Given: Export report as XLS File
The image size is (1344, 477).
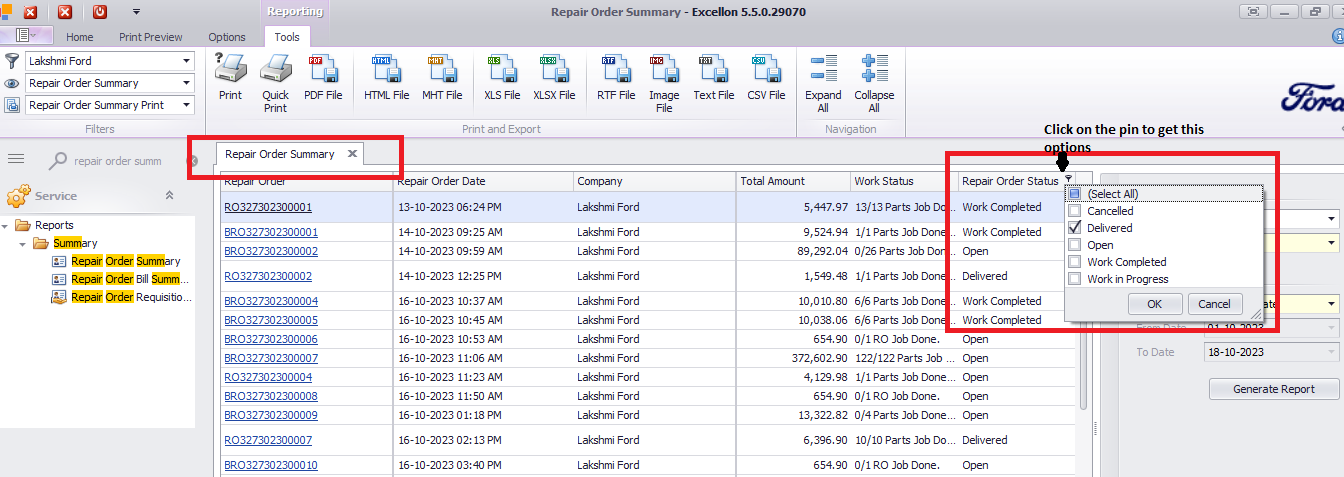Looking at the screenshot, I should 502,77.
